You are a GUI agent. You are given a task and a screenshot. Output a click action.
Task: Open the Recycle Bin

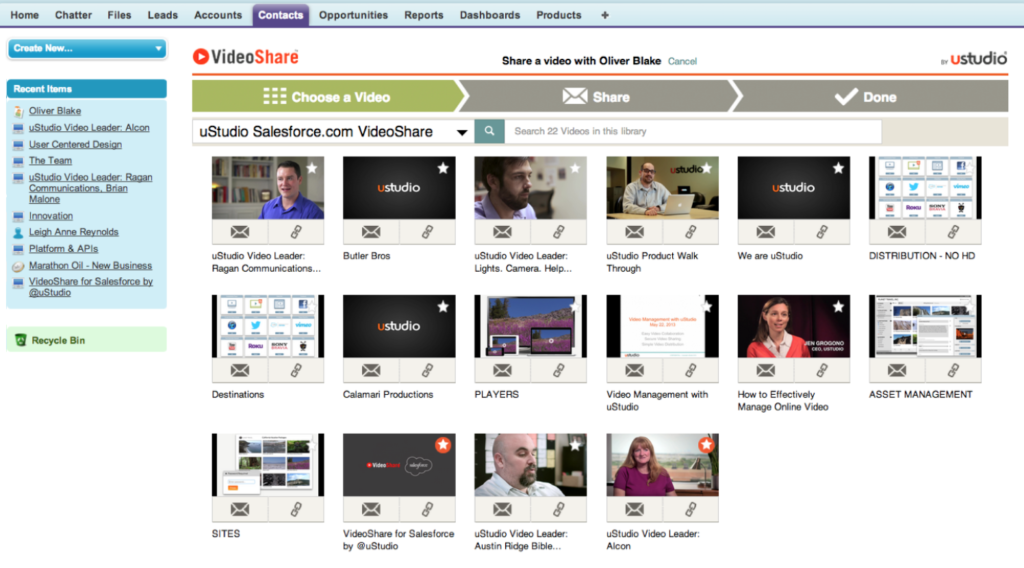(58, 340)
